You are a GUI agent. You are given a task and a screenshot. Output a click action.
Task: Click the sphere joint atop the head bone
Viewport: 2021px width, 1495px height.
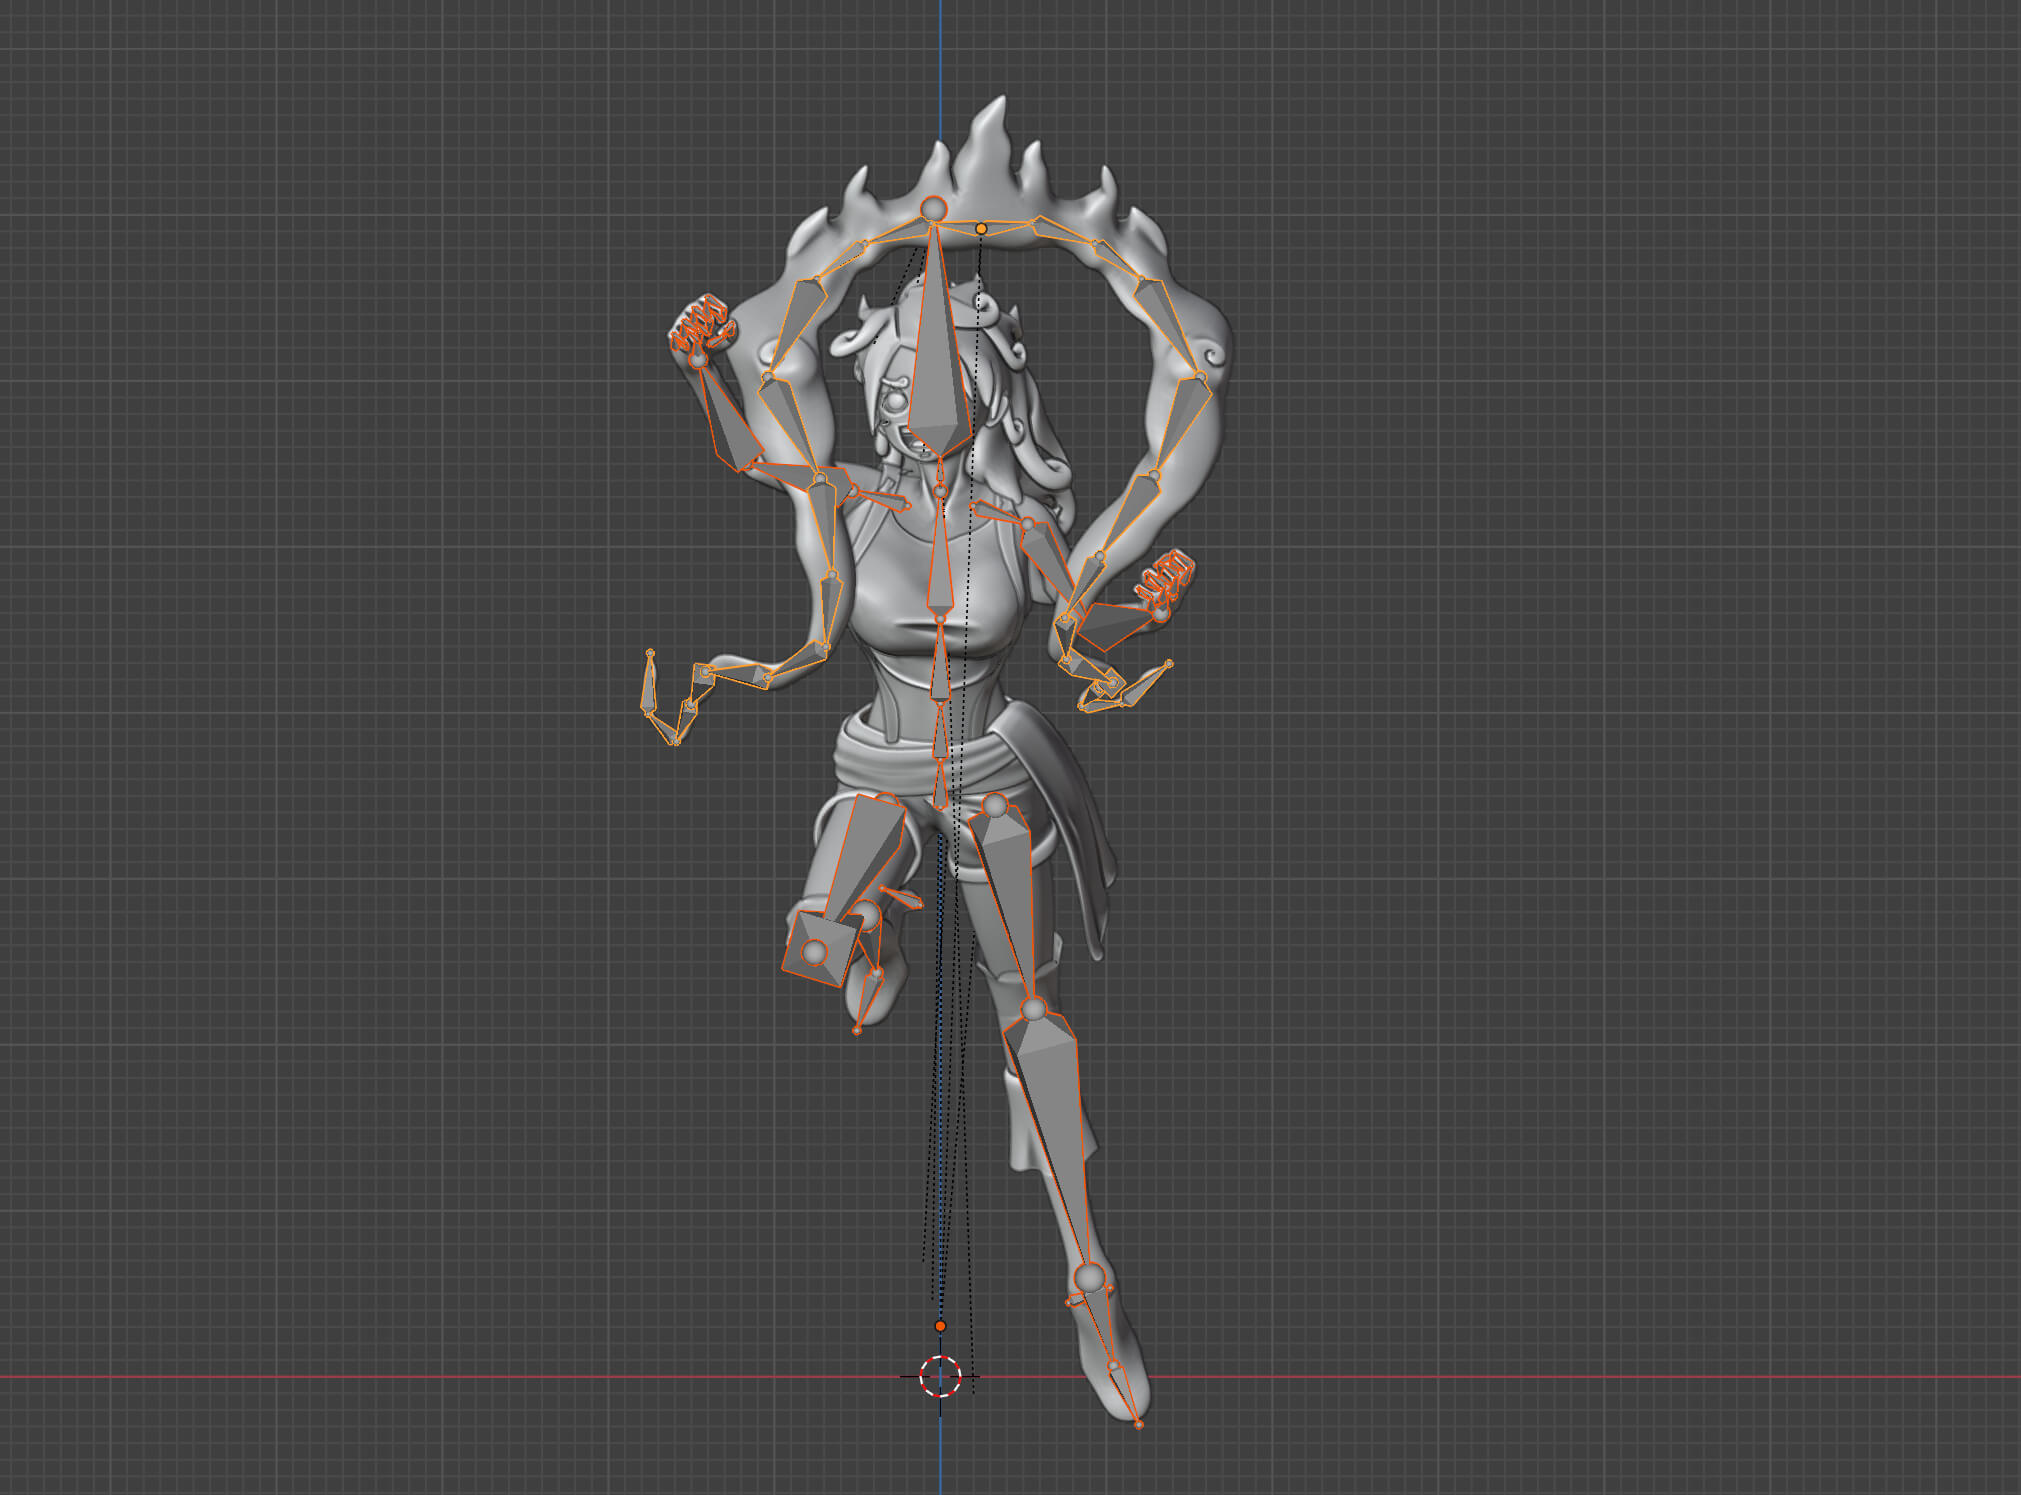(x=933, y=209)
